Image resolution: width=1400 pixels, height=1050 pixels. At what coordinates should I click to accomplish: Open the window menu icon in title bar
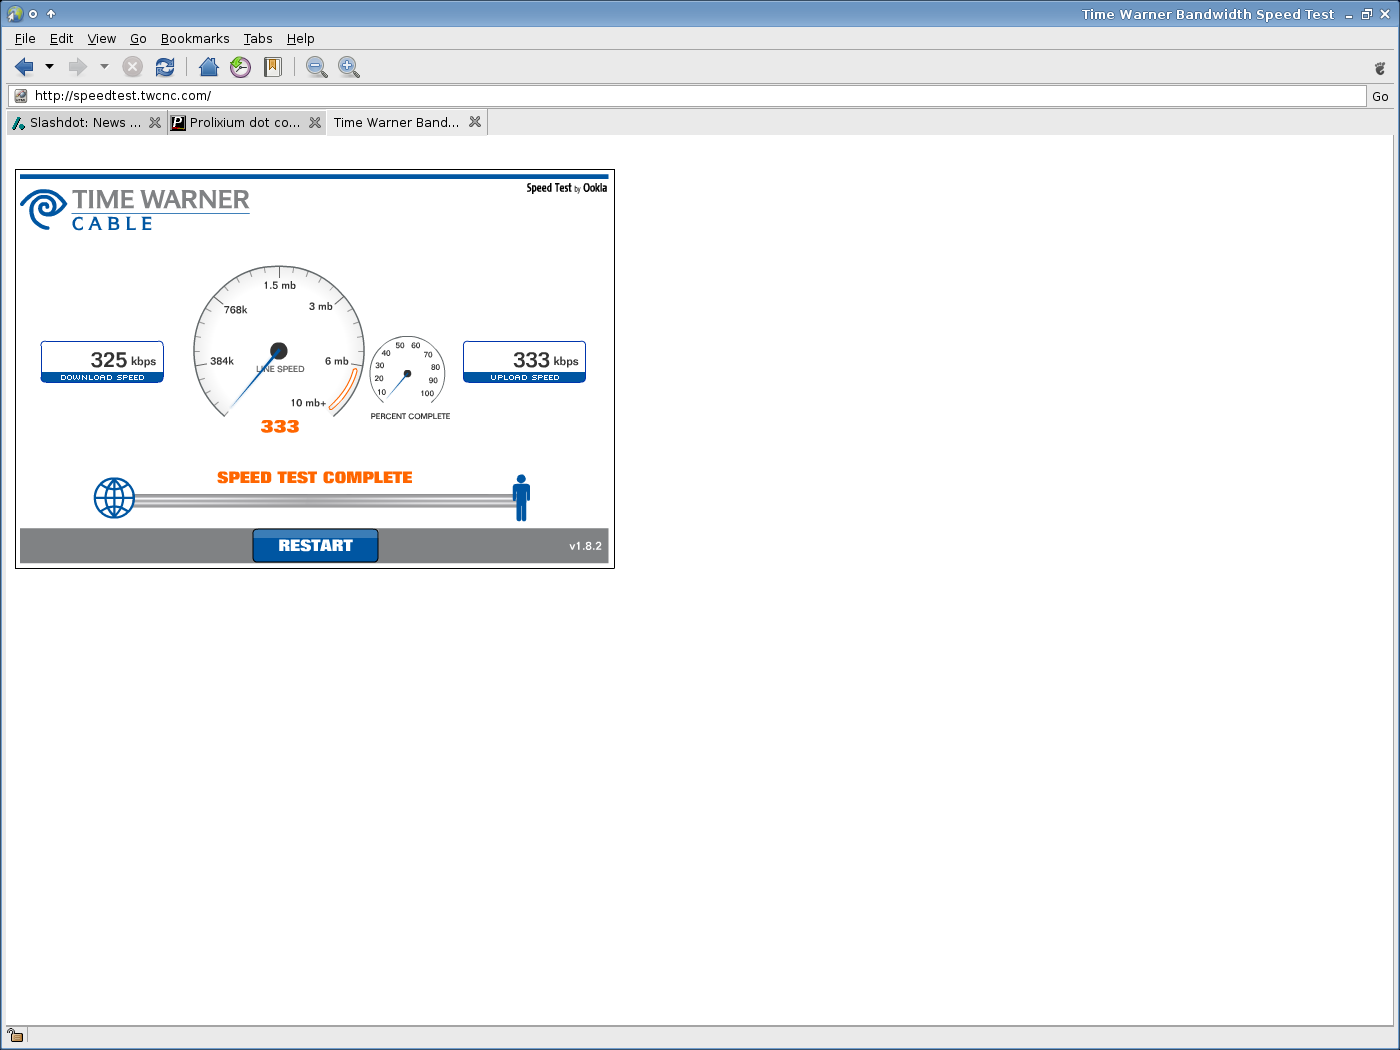pos(15,14)
